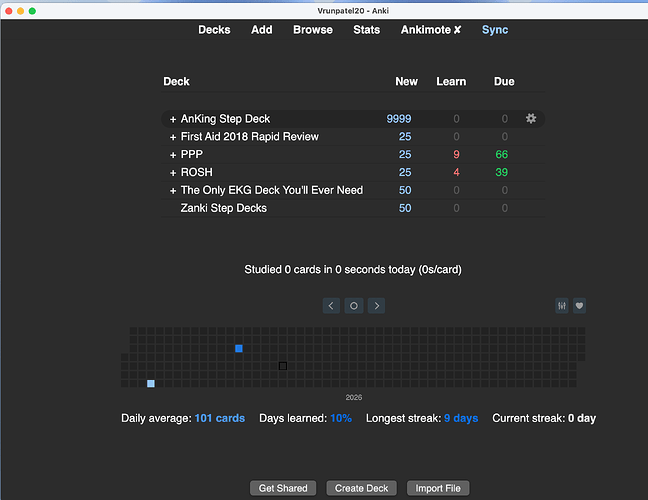Viewport: 648px width, 500px height.
Task: Click ROSH due count 39
Action: tap(502, 172)
